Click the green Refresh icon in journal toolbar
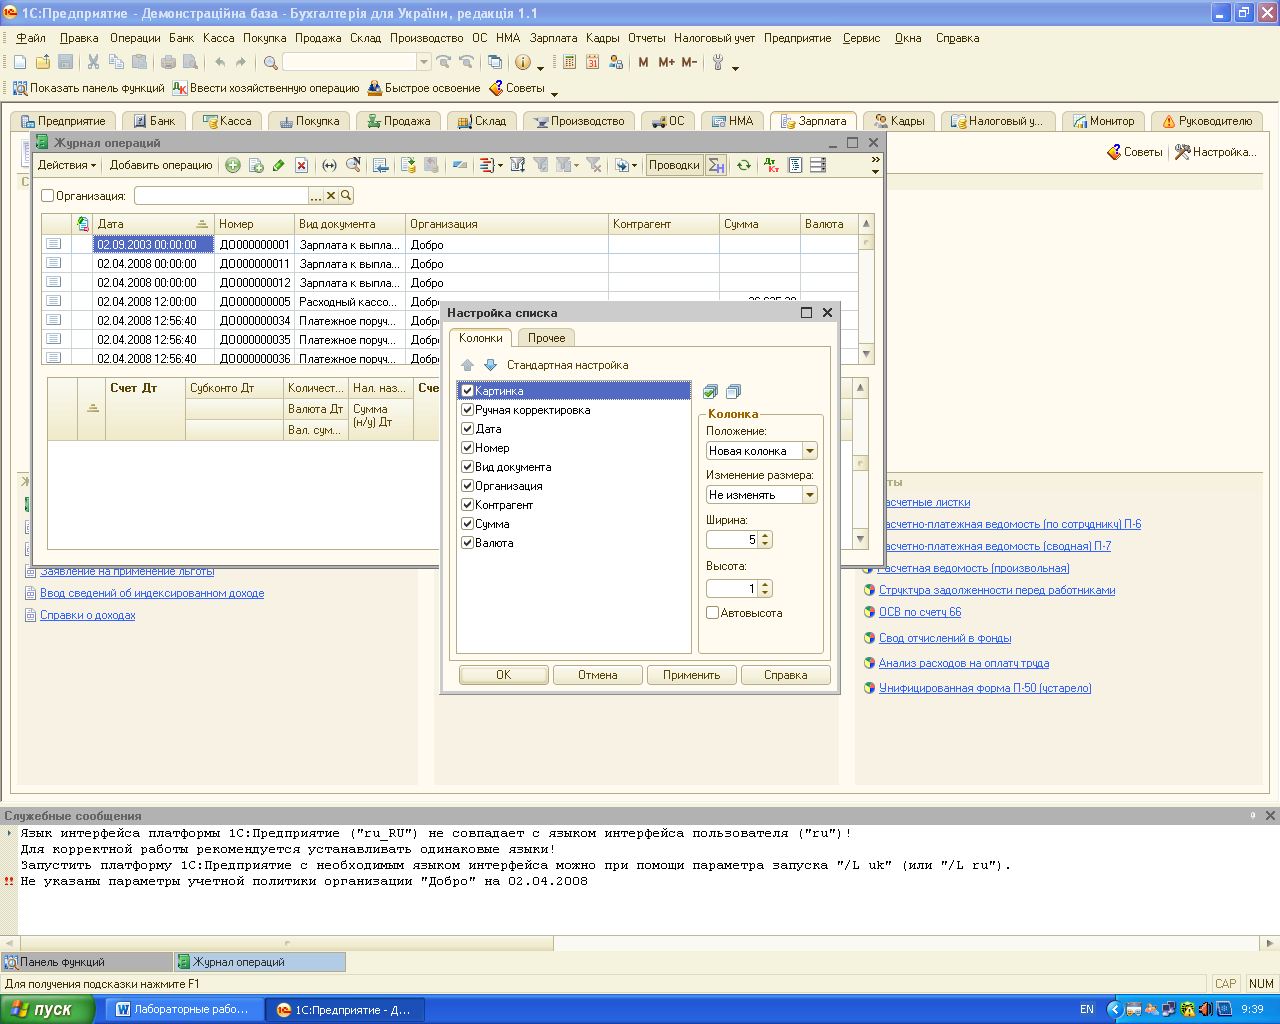This screenshot has width=1280, height=1024. coord(744,165)
